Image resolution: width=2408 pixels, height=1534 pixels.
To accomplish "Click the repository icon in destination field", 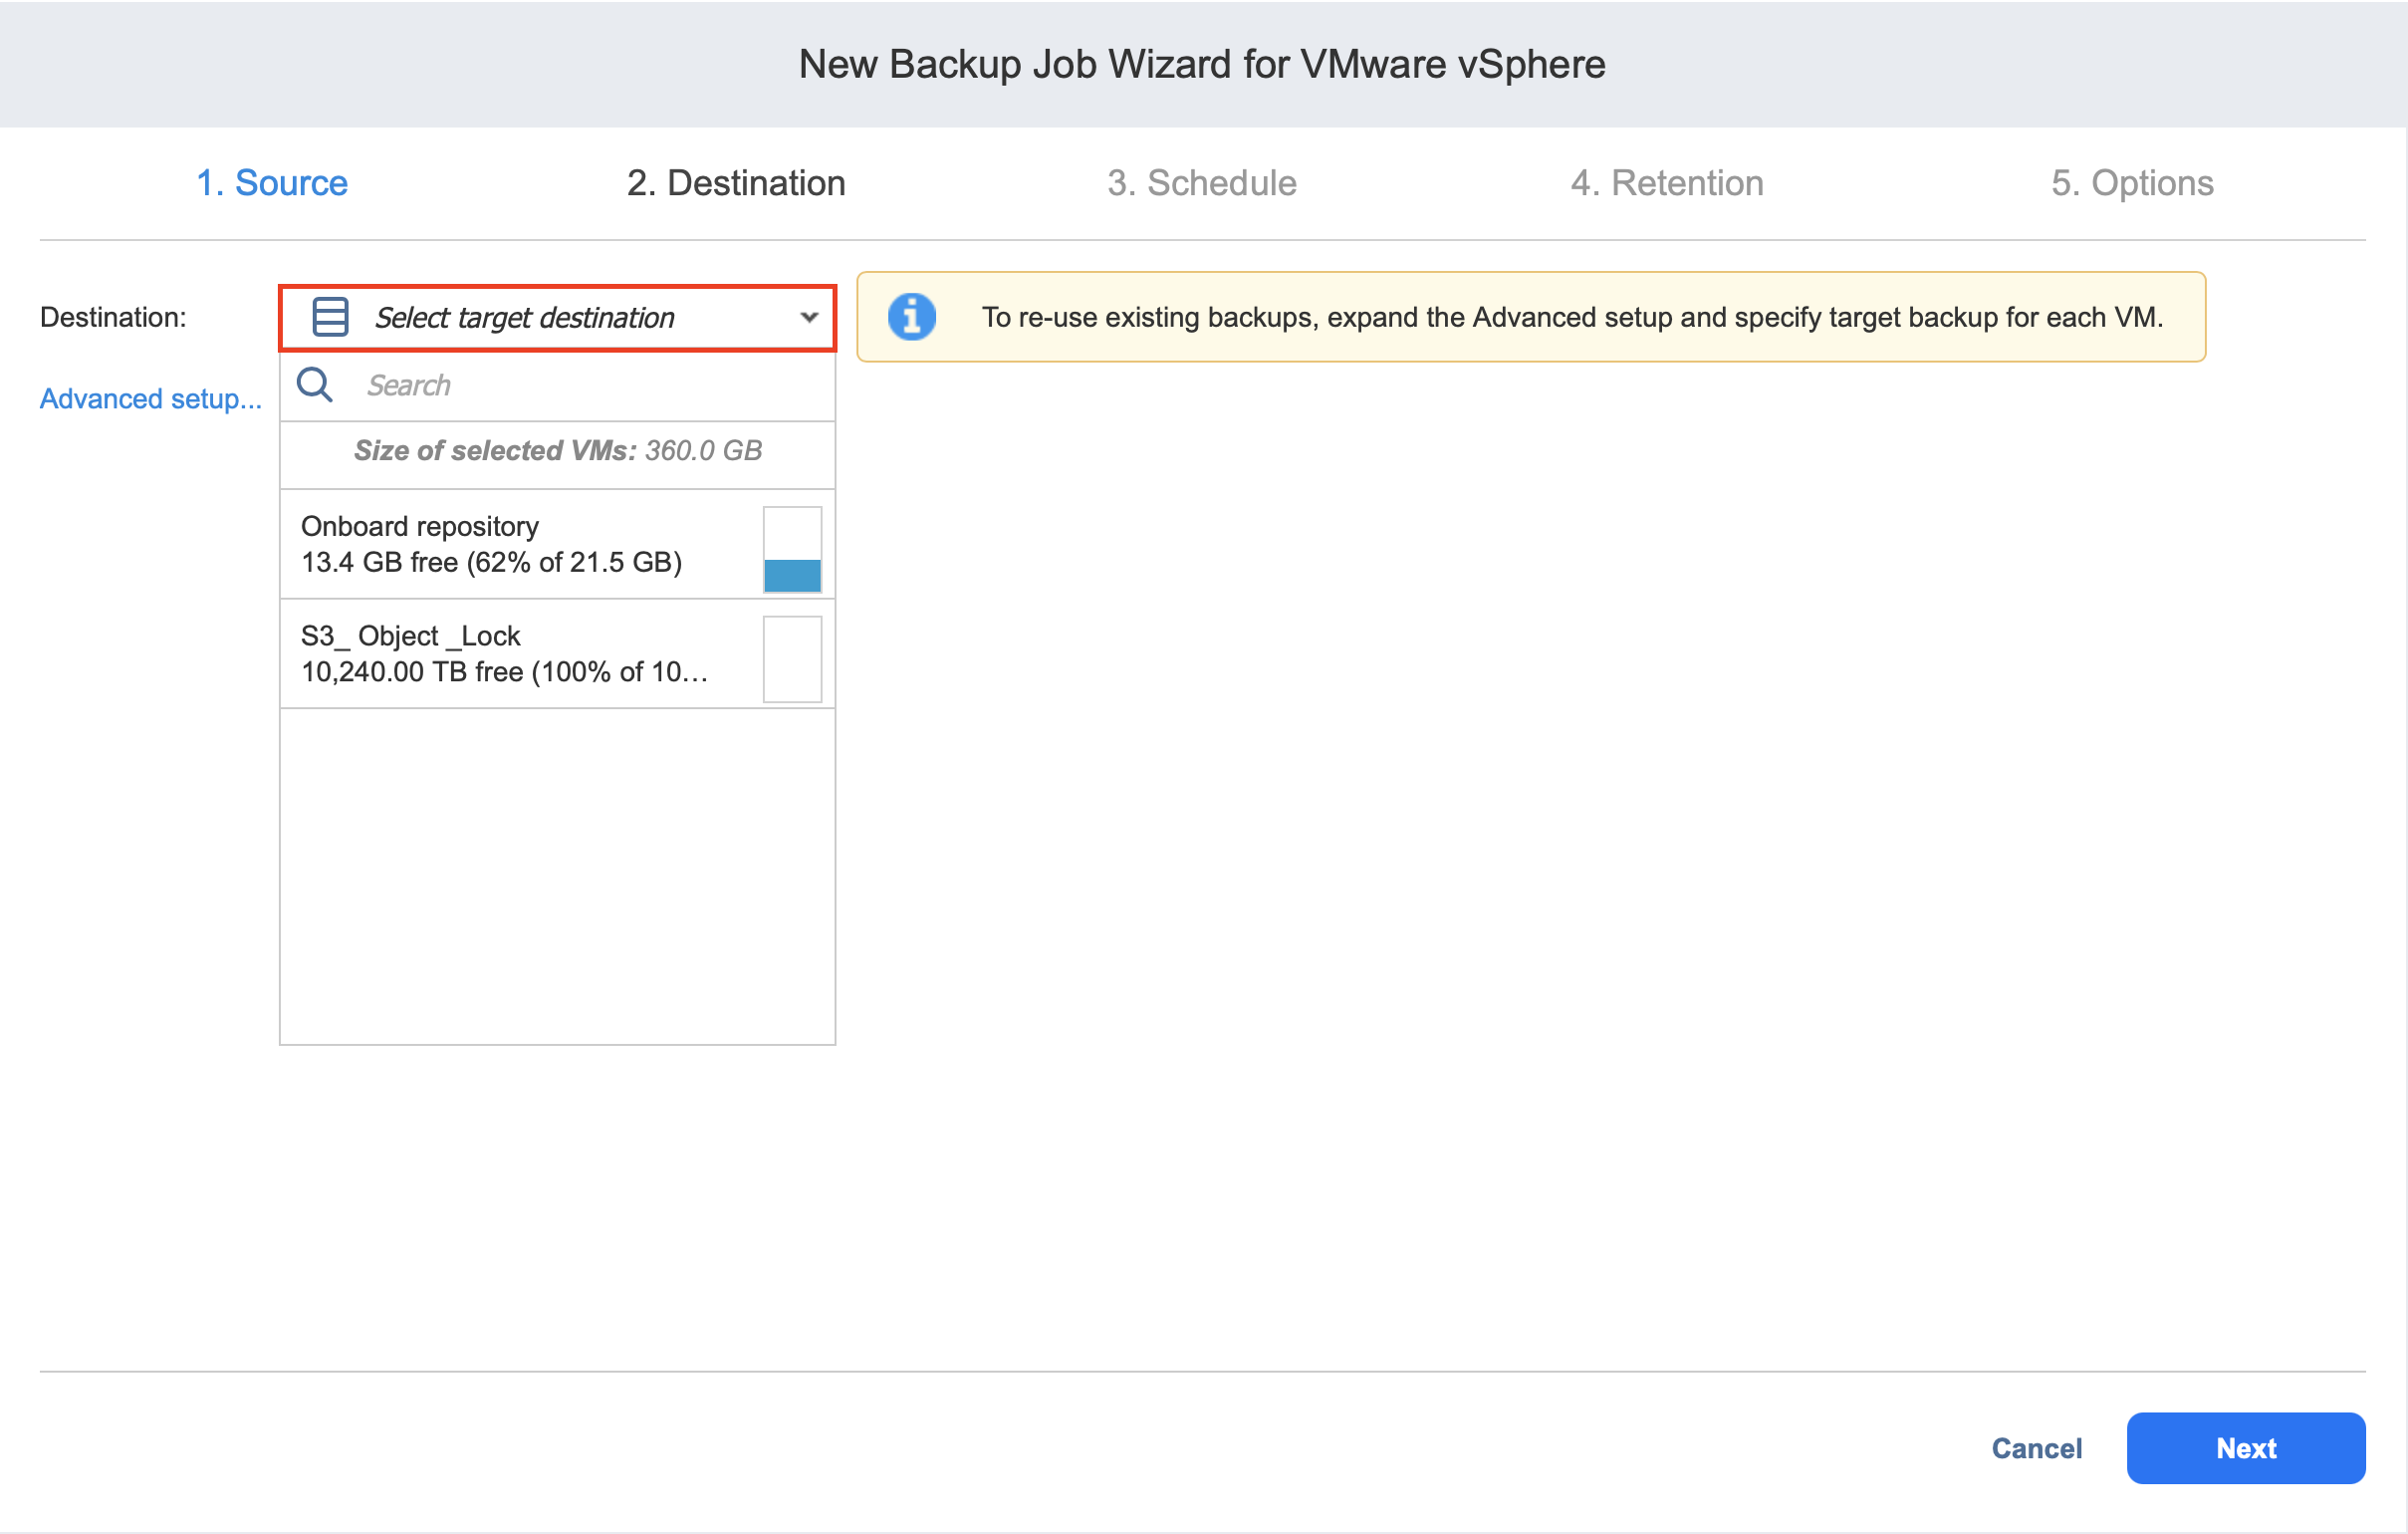I will (330, 317).
